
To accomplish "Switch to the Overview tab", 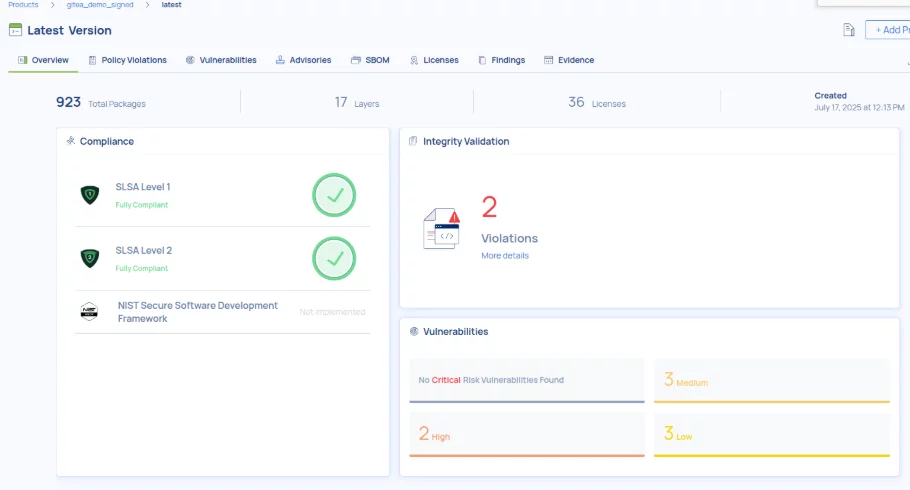I will [43, 60].
